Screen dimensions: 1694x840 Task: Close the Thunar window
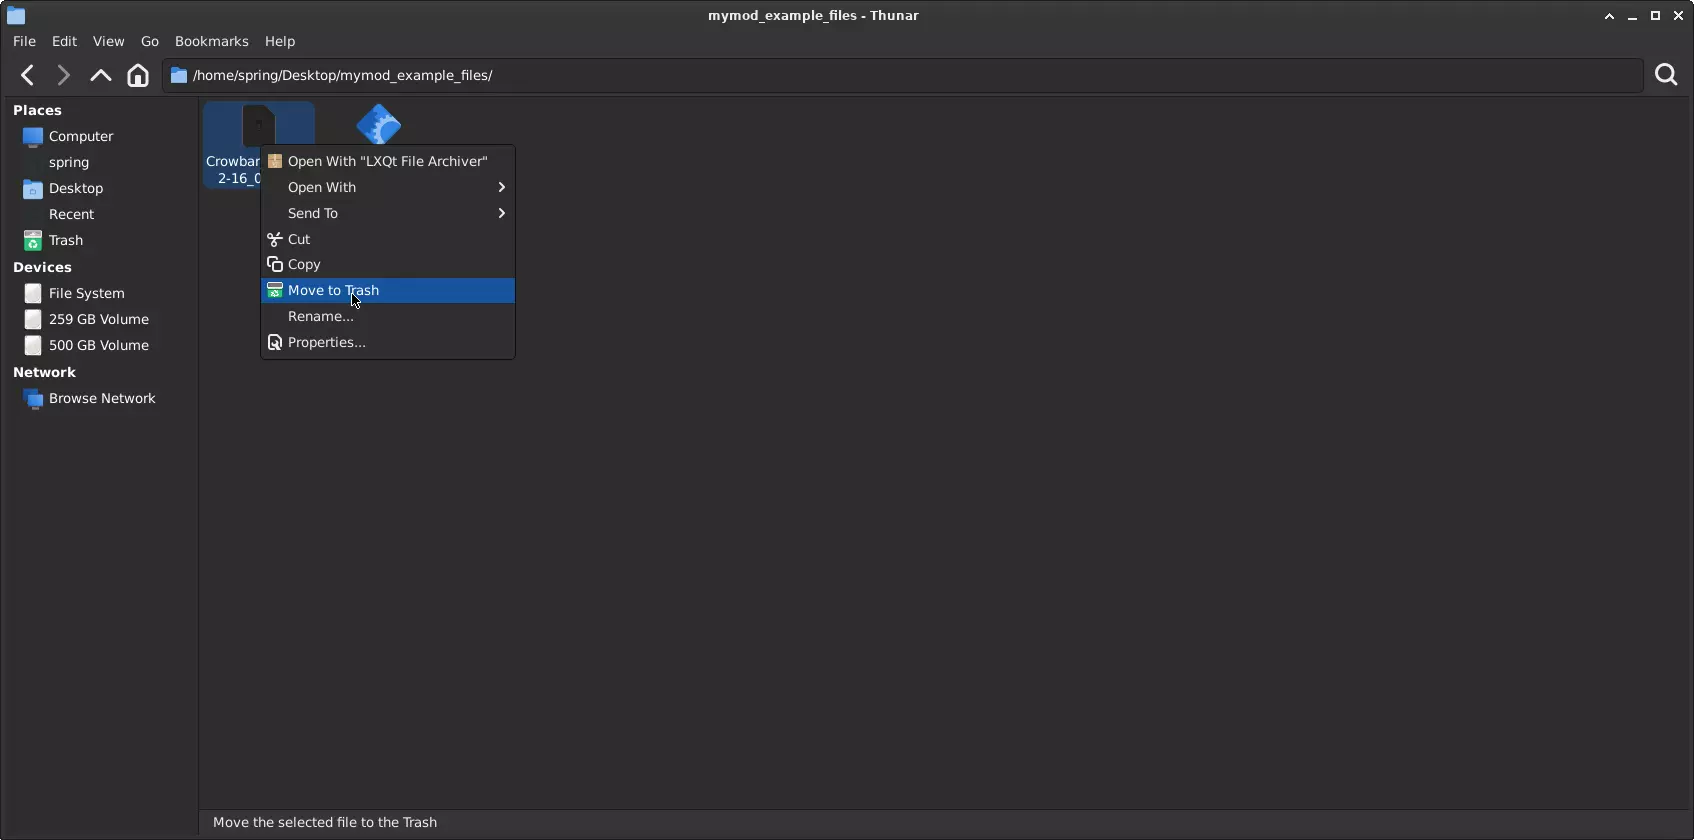coord(1678,16)
